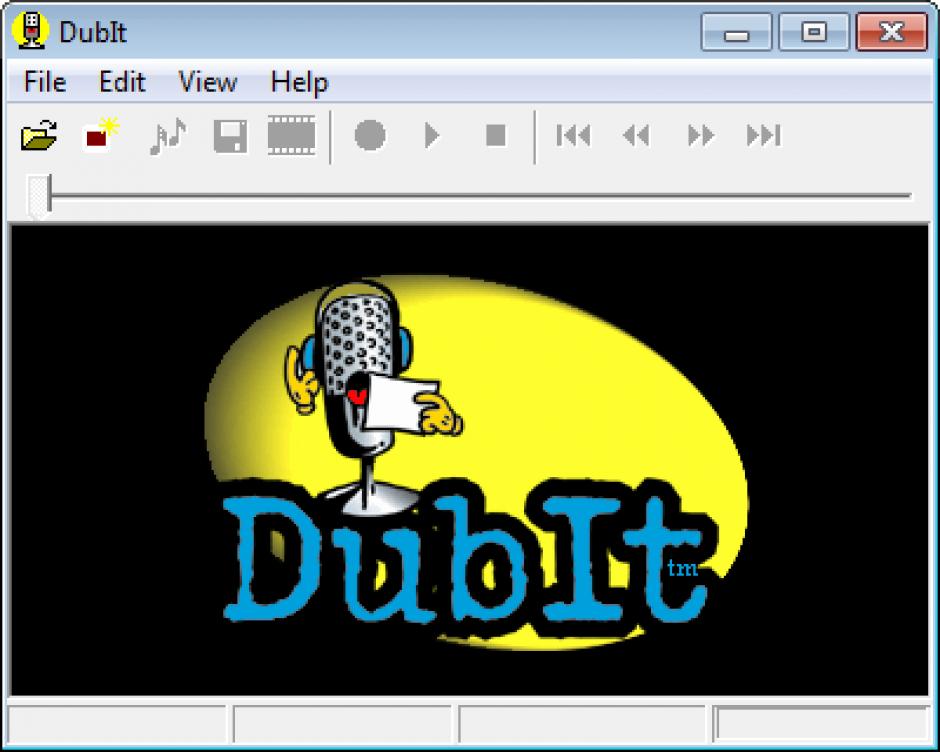
Task: Click the floppy disk save icon
Action: coord(230,136)
